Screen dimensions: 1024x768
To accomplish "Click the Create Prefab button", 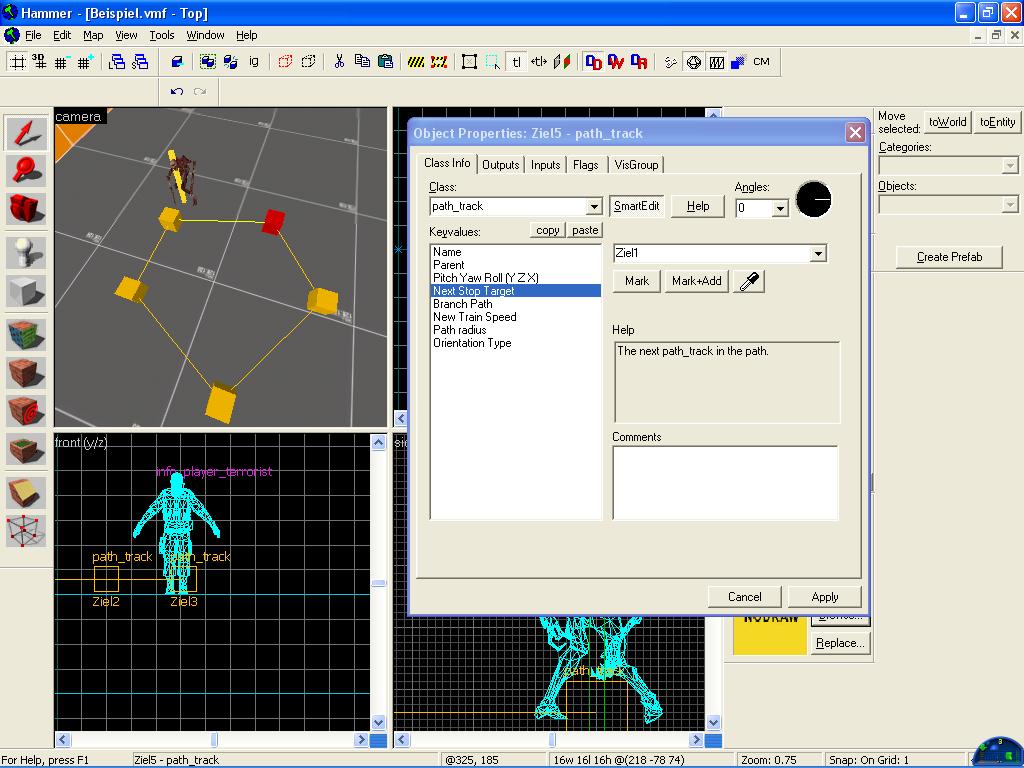I will pyautogui.click(x=949, y=257).
